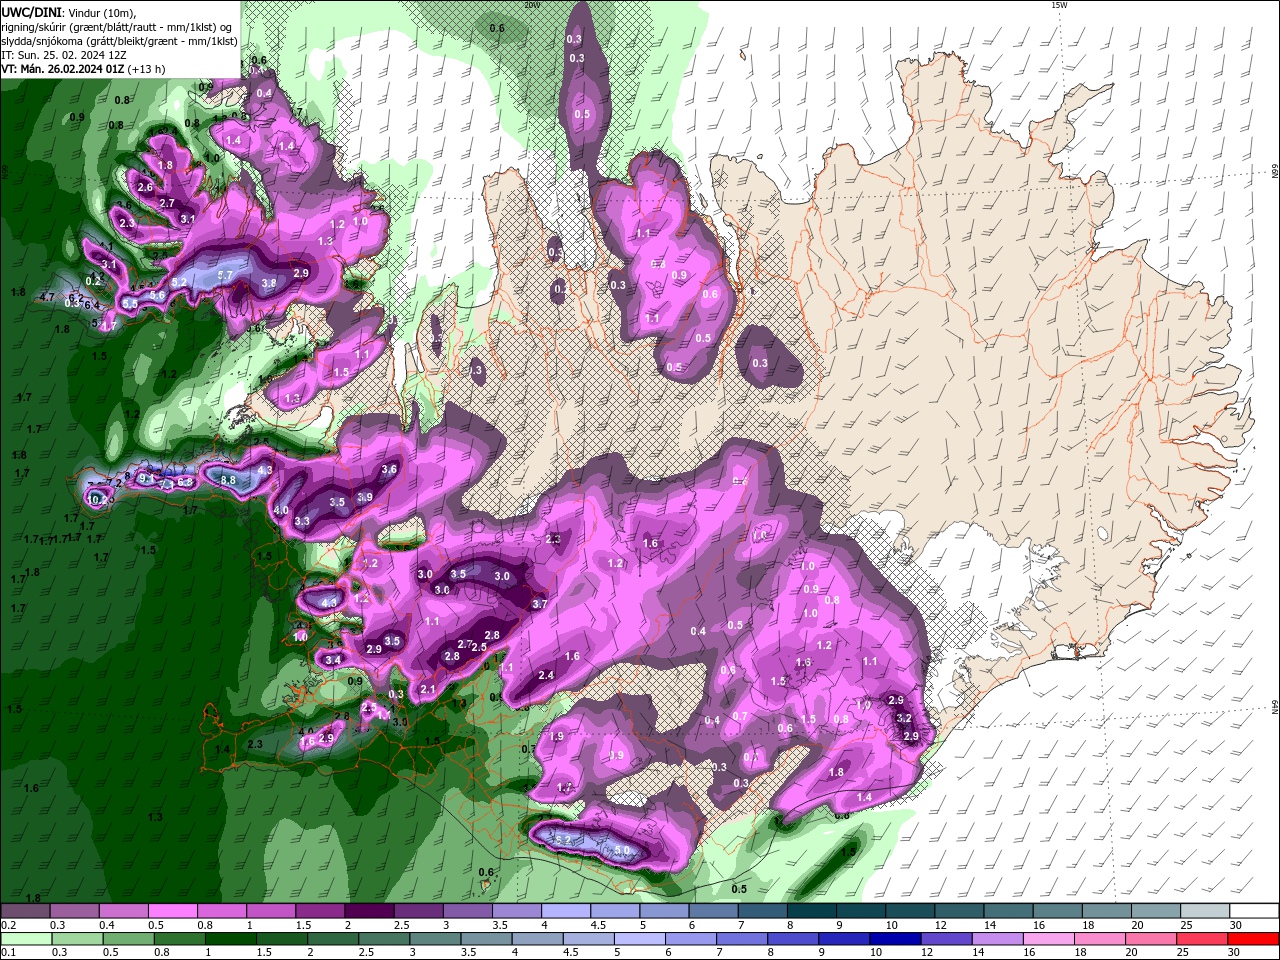Click the 'slydda/snjókoma' legend description line

[119, 41]
